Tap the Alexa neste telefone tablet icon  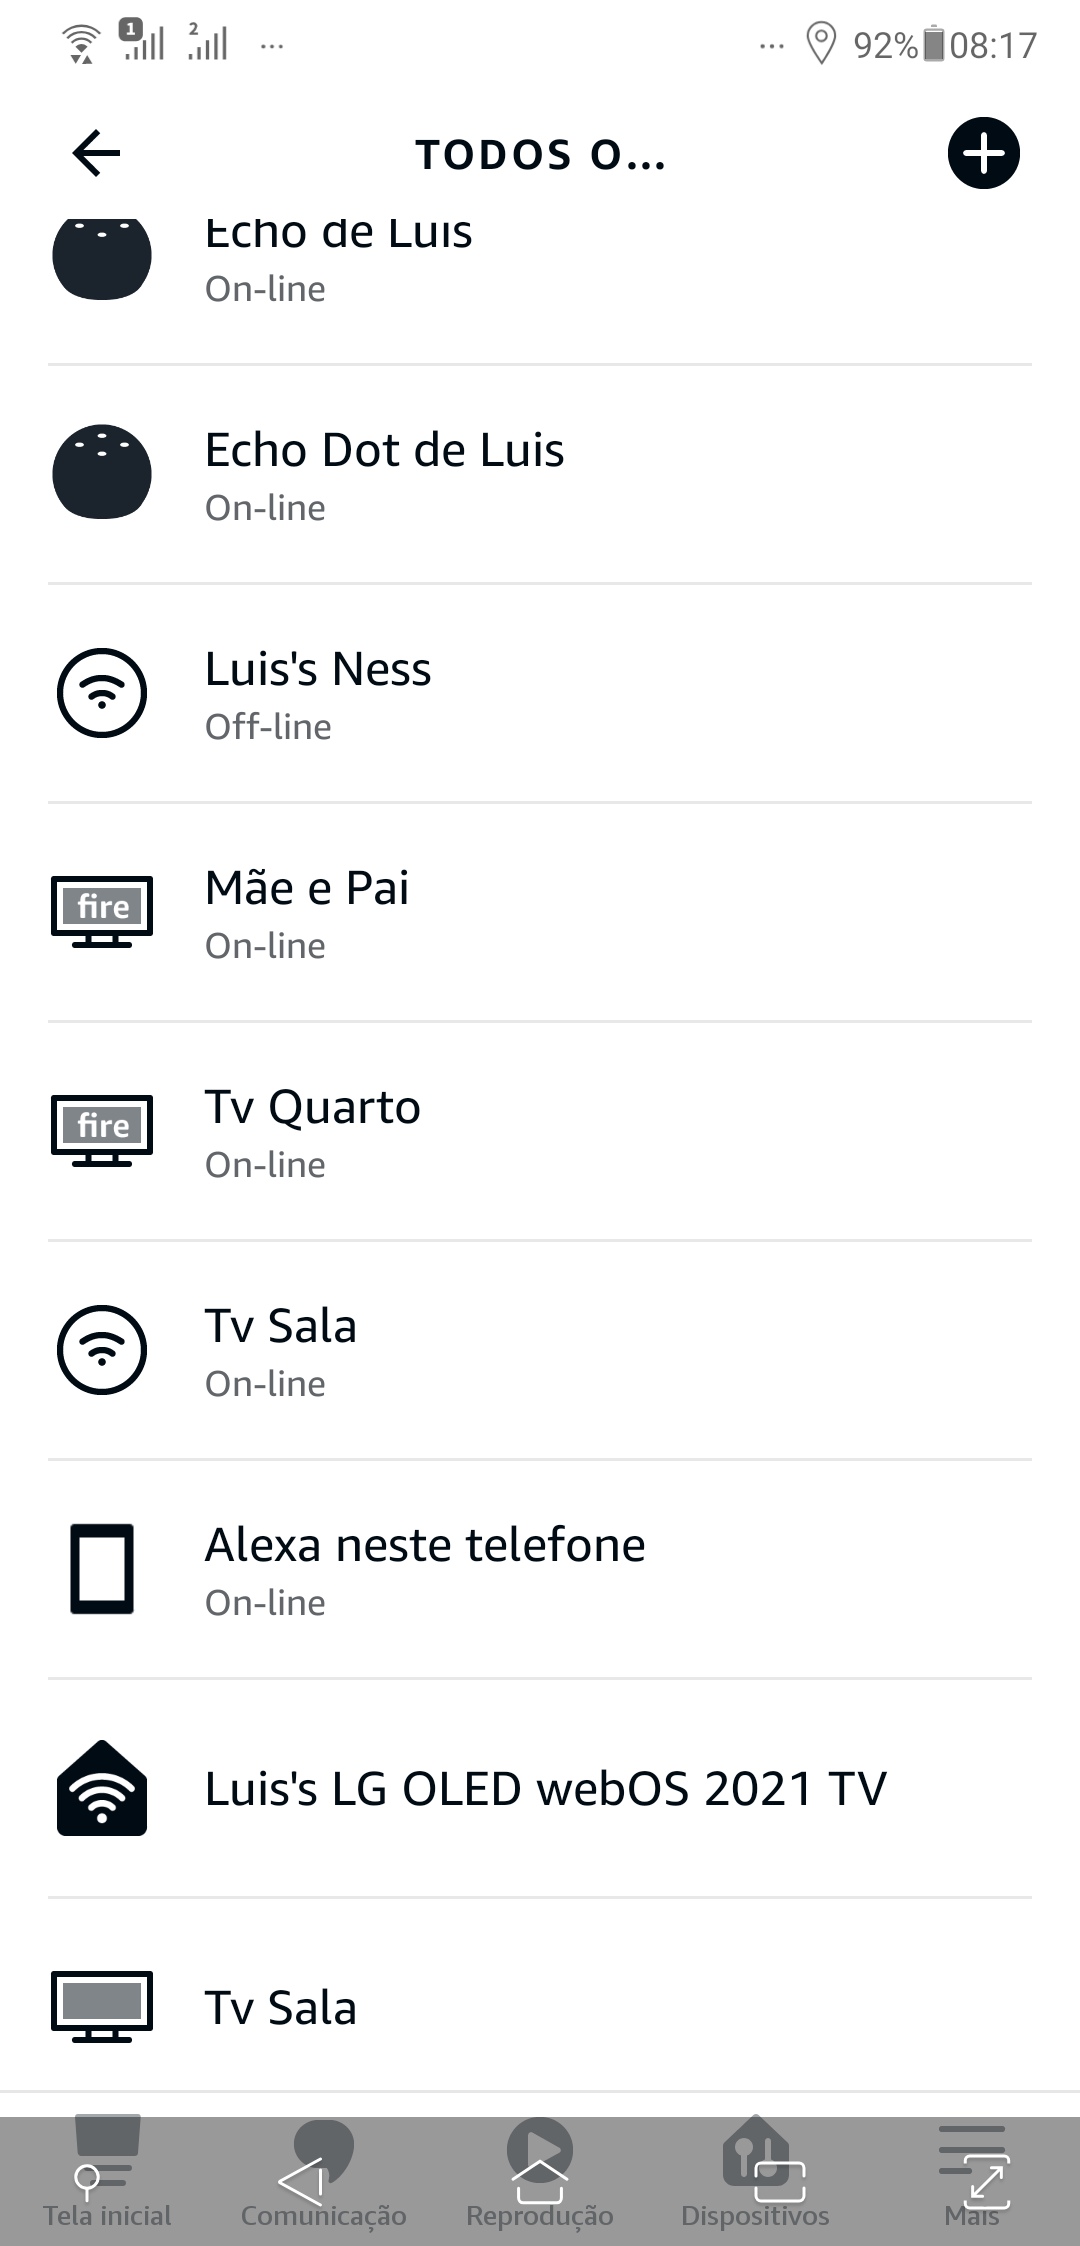(x=102, y=1568)
